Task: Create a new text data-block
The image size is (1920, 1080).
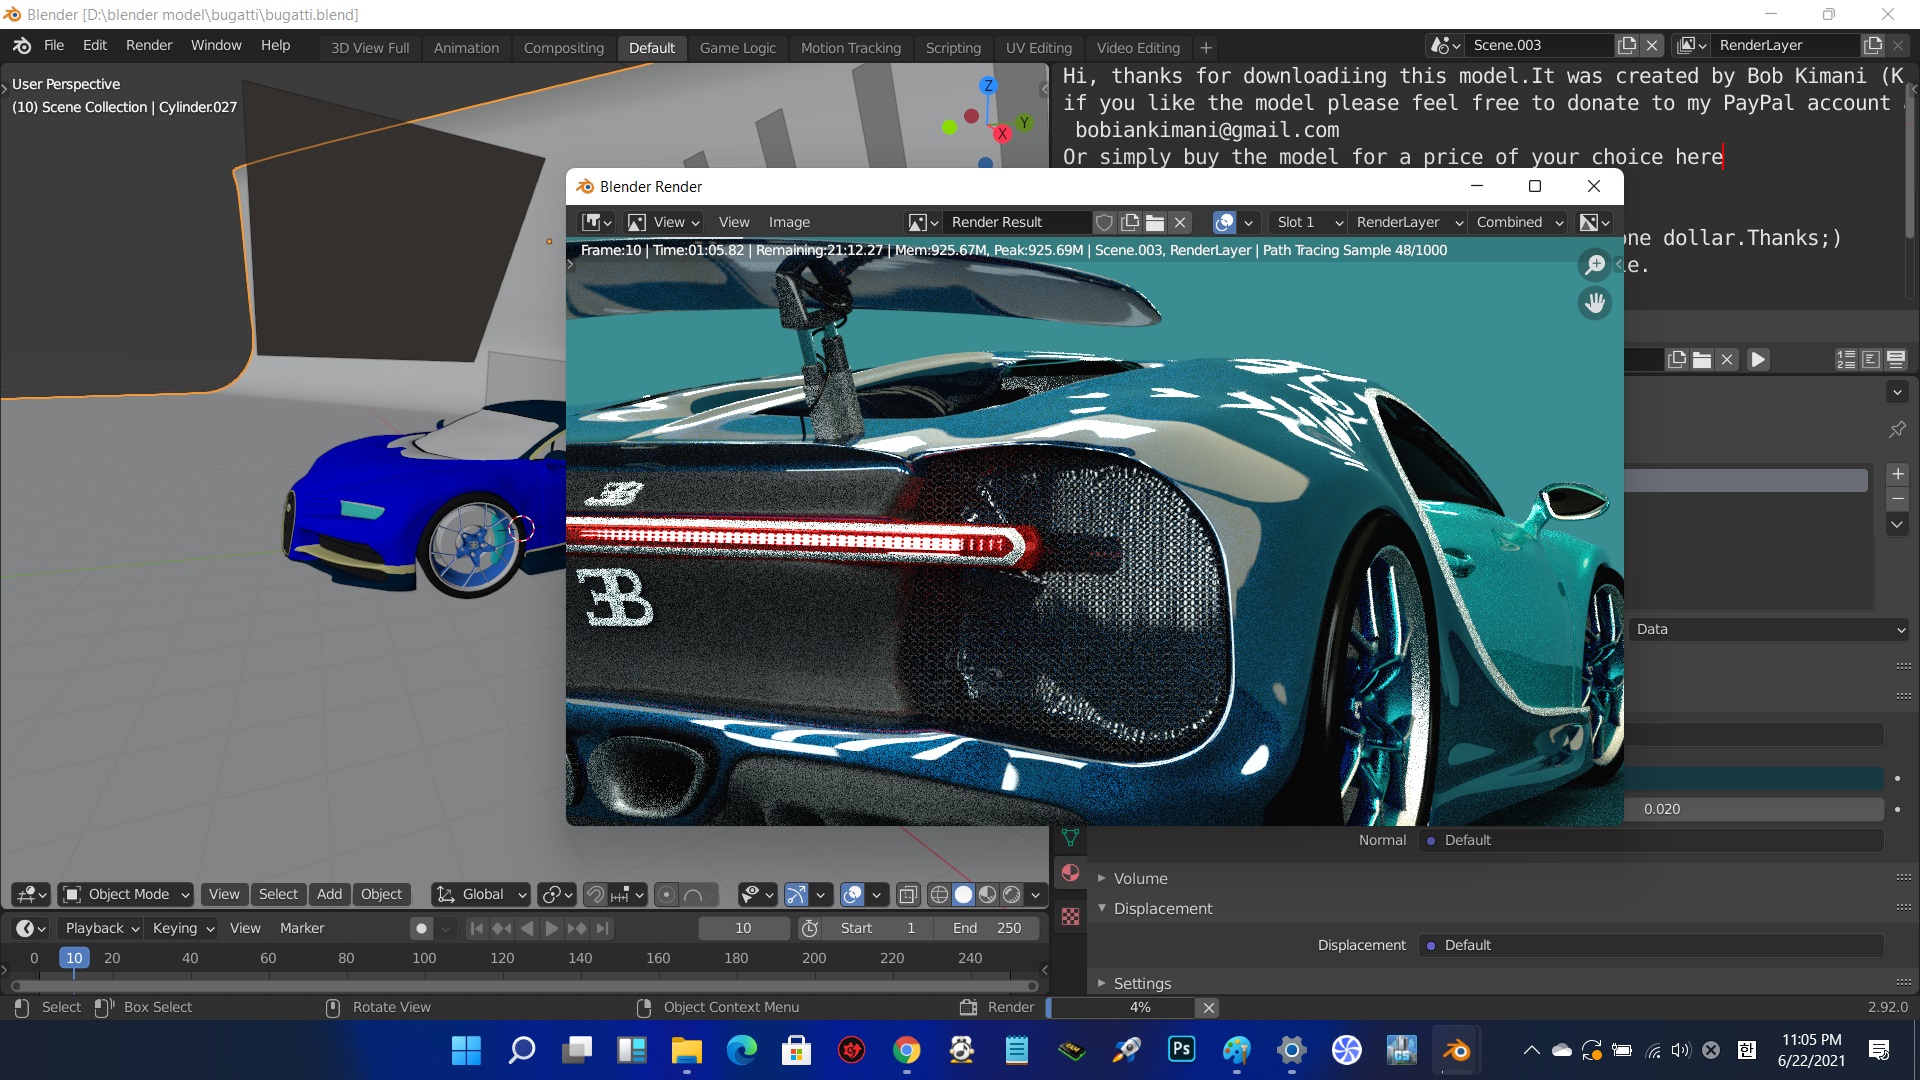Action: coord(1677,359)
